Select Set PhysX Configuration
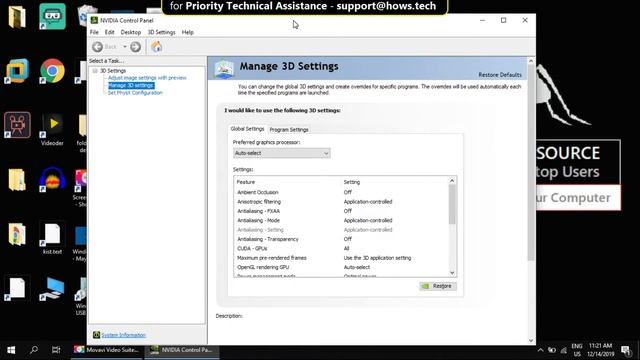Screen dimensions: 640x360 click(x=135, y=93)
